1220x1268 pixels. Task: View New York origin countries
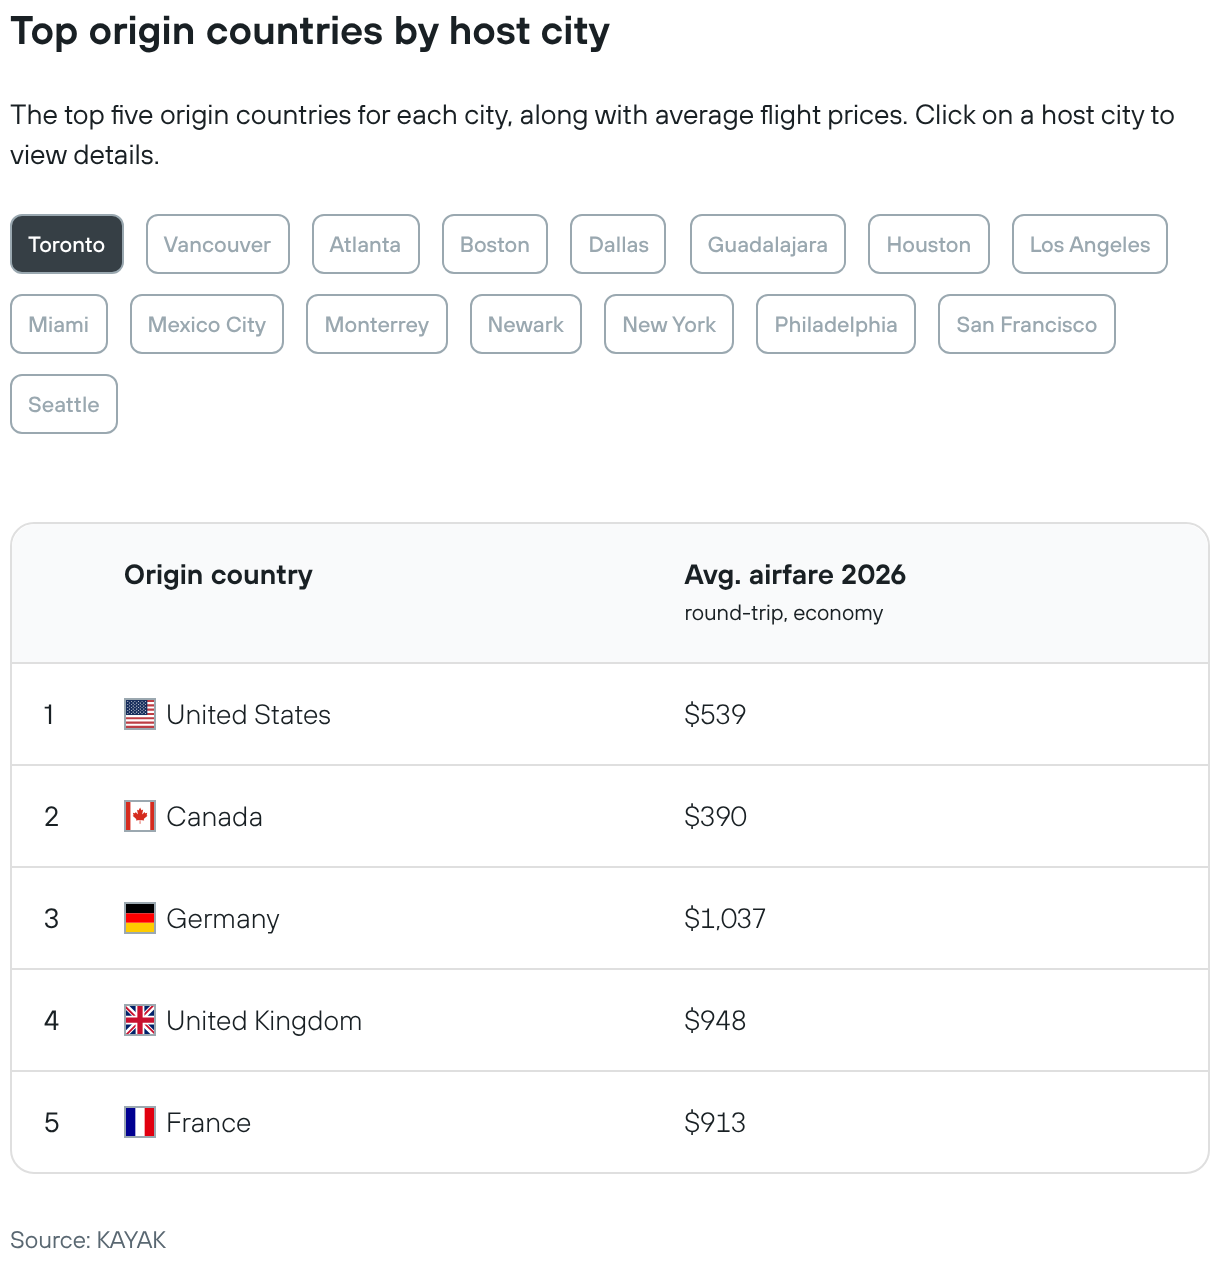(x=669, y=324)
